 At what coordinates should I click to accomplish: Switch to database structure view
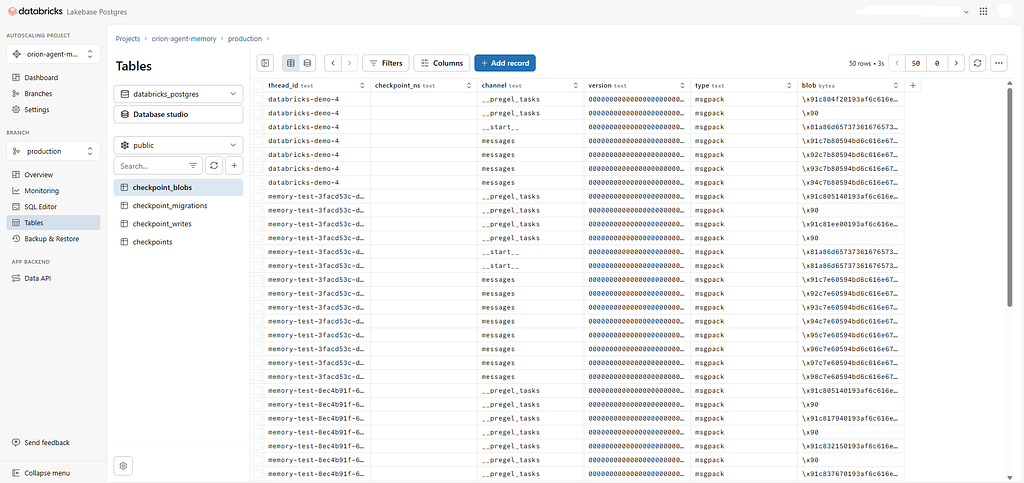tap(308, 63)
